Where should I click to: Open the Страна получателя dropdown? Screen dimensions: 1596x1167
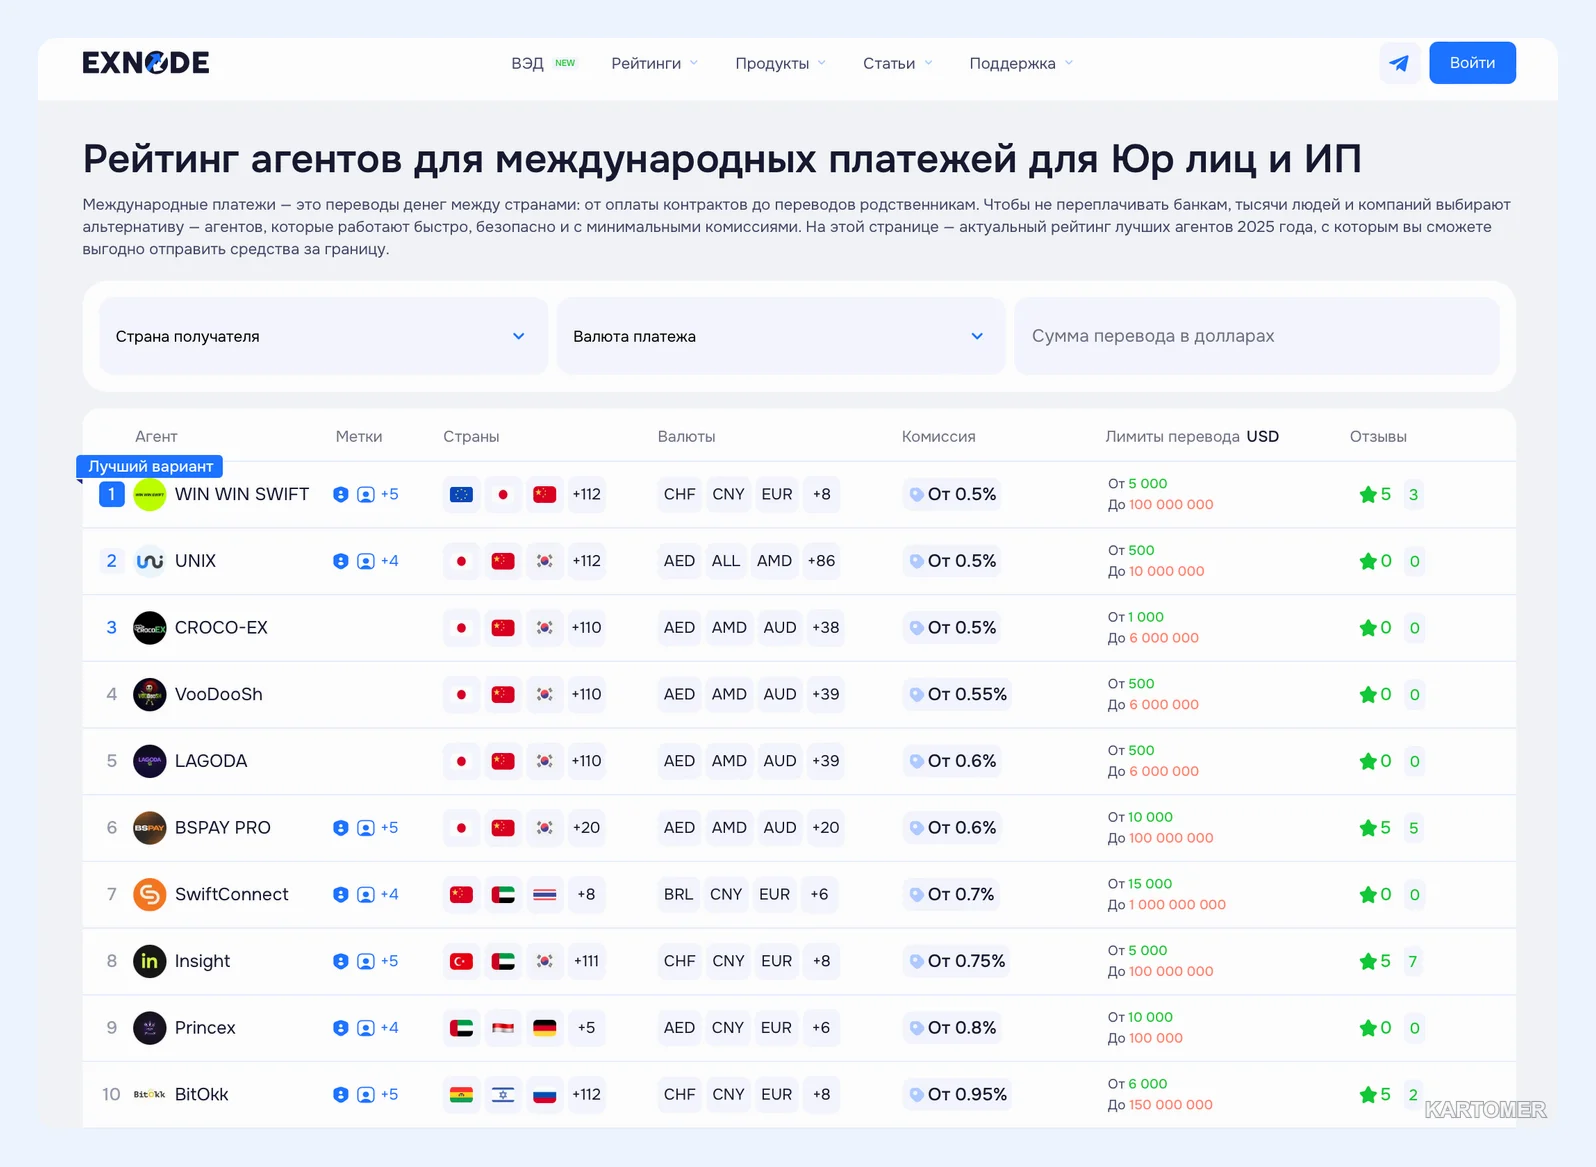click(x=323, y=336)
